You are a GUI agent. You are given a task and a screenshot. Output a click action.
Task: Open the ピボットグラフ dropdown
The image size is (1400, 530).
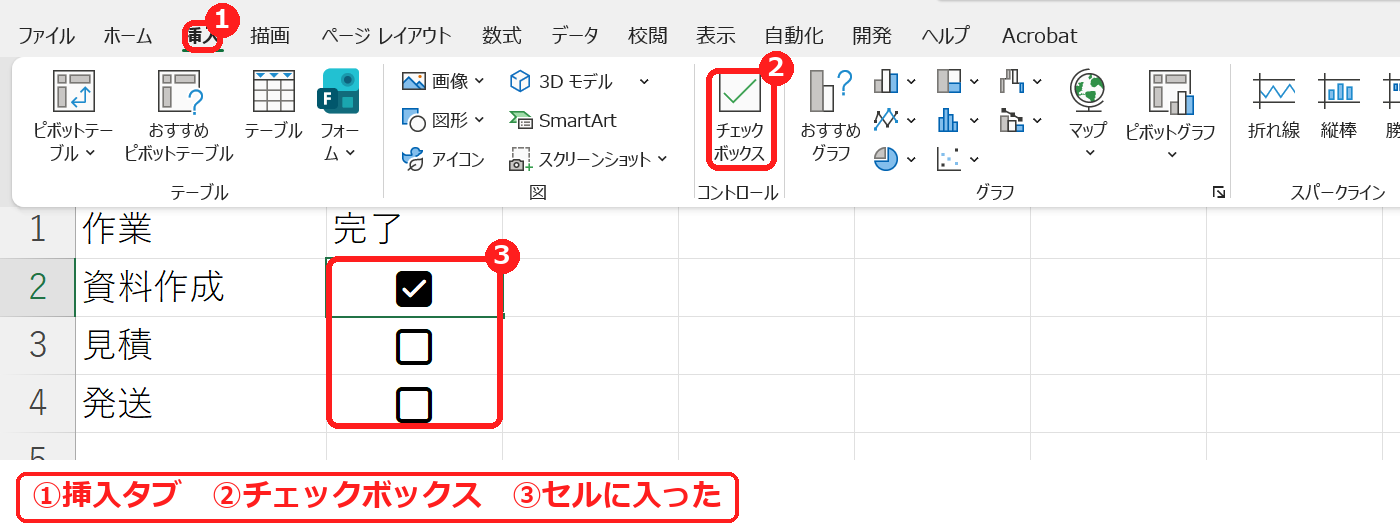click(1170, 116)
